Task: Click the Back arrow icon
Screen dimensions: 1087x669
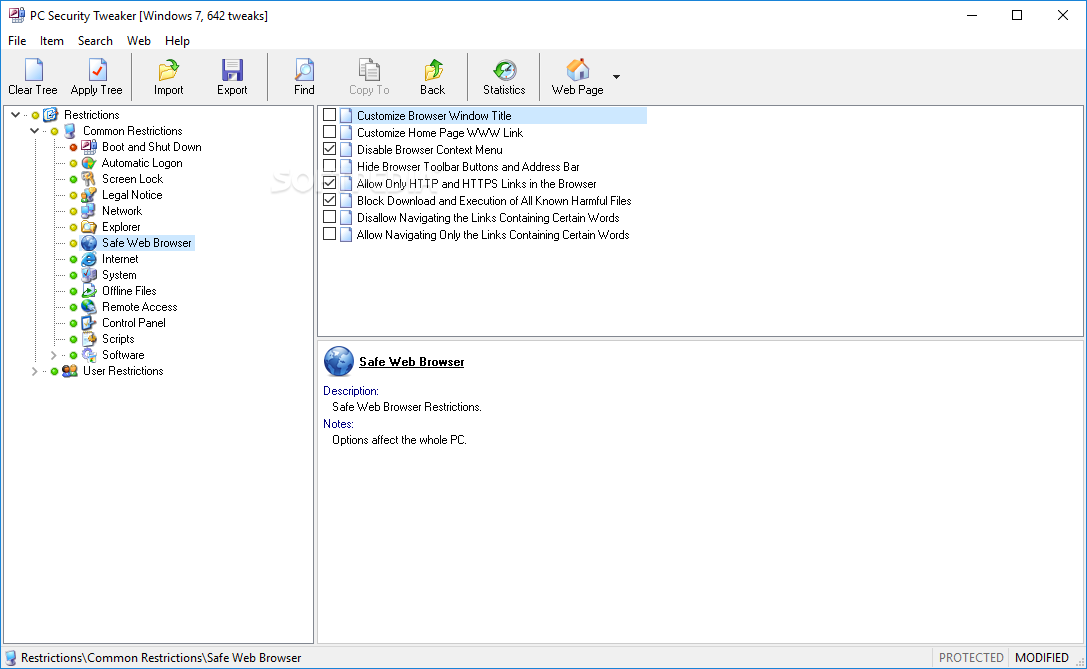Action: point(433,70)
